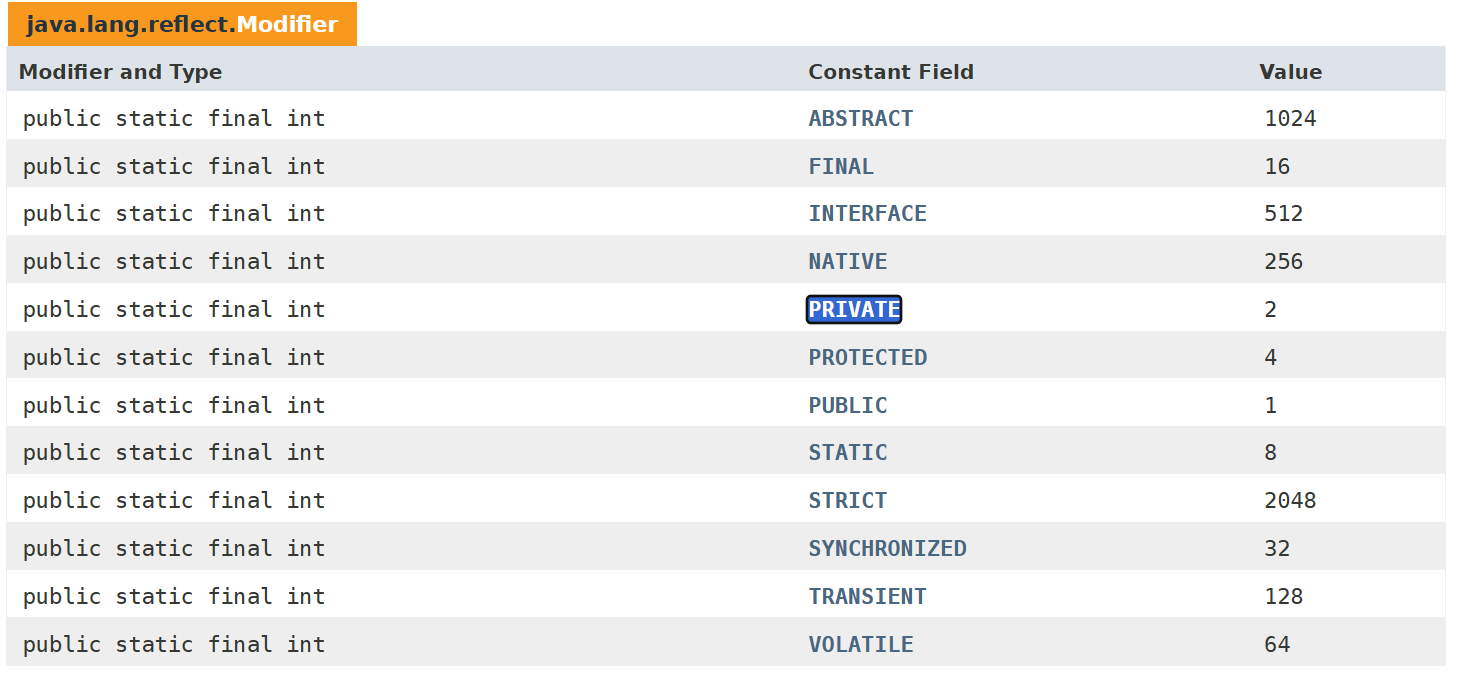The width and height of the screenshot is (1457, 676).
Task: Follow the NATIVE constant link
Action: click(848, 261)
